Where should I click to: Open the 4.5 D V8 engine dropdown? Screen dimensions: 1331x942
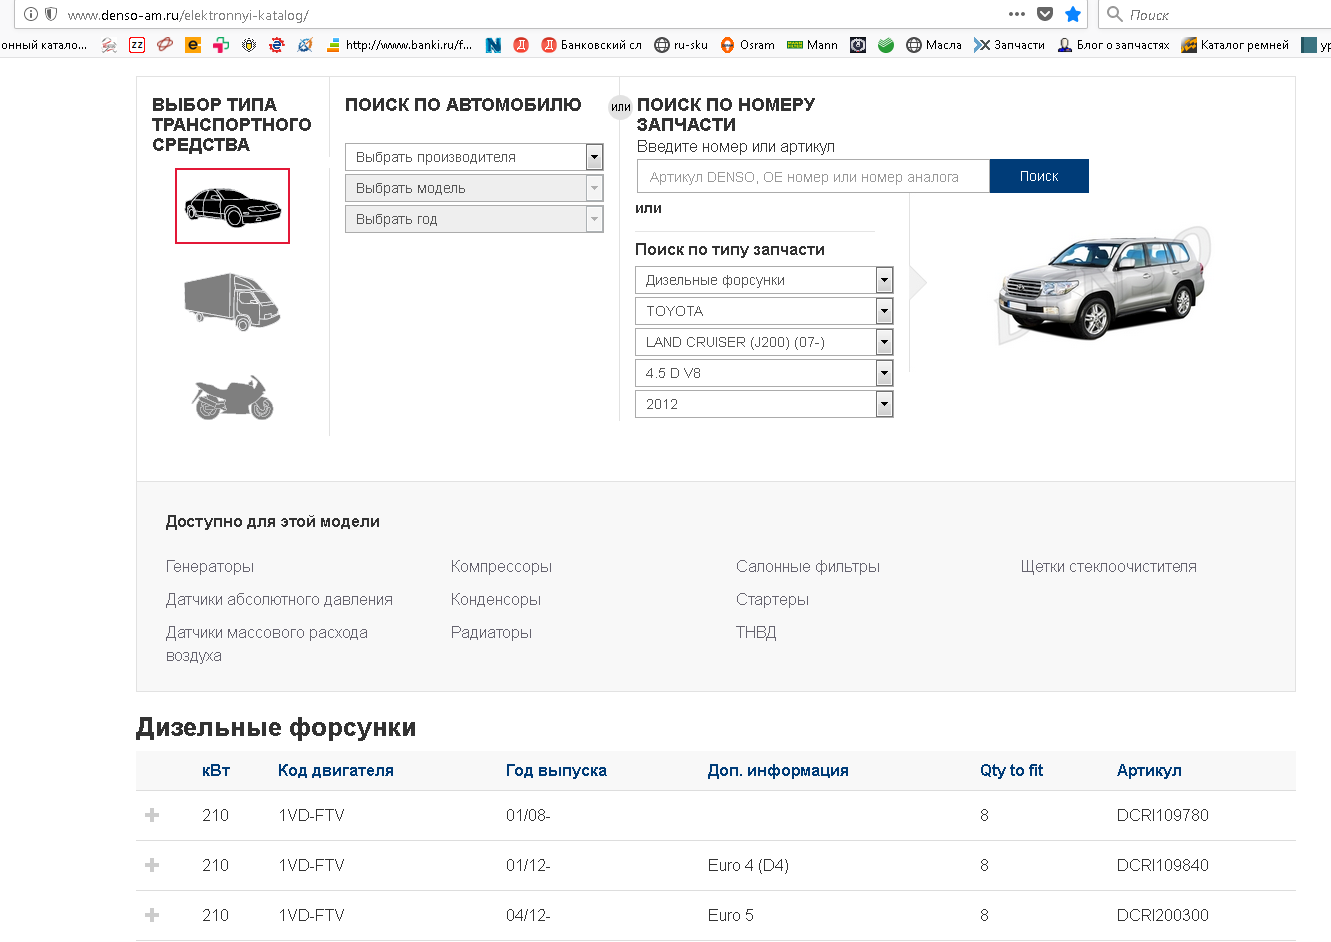click(x=764, y=373)
